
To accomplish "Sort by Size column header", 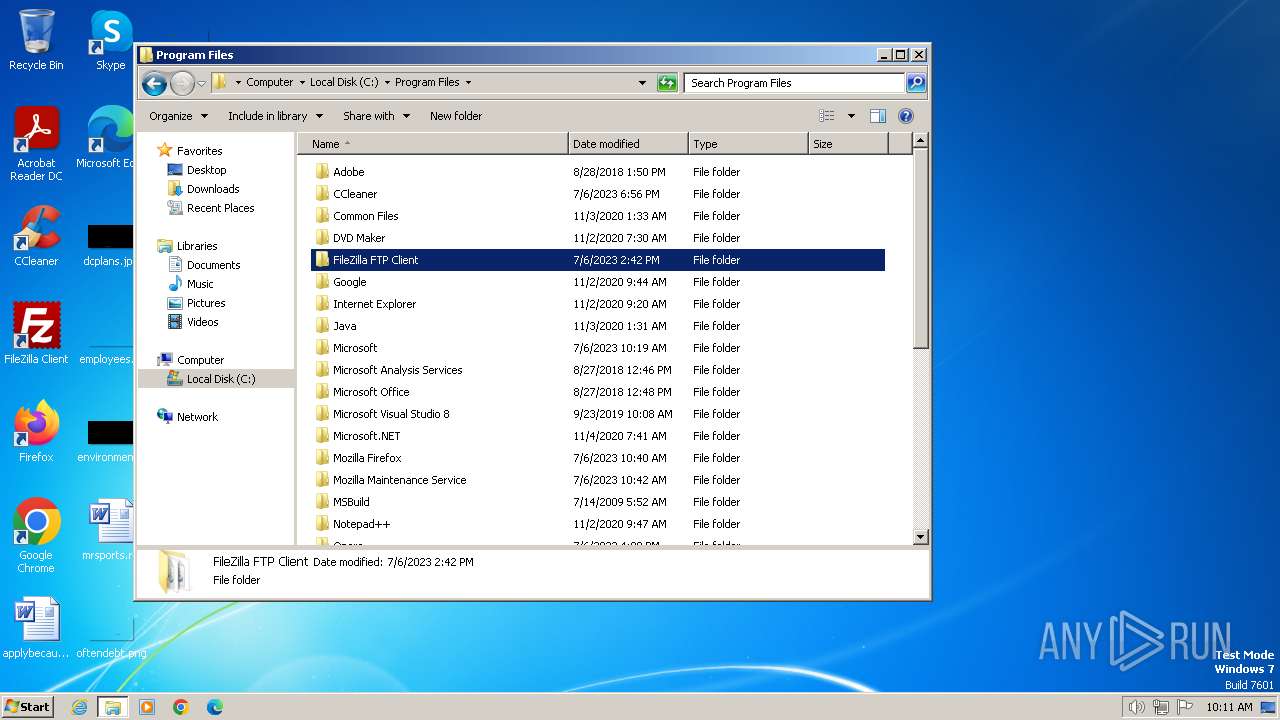I will pyautogui.click(x=848, y=144).
